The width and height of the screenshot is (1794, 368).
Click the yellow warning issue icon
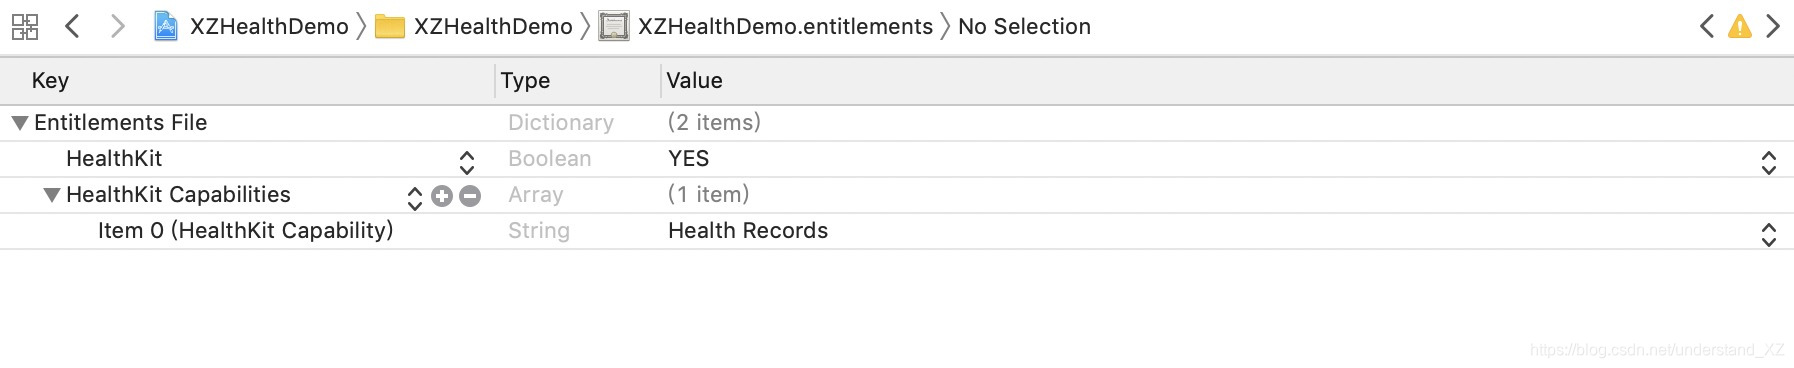coord(1740,27)
